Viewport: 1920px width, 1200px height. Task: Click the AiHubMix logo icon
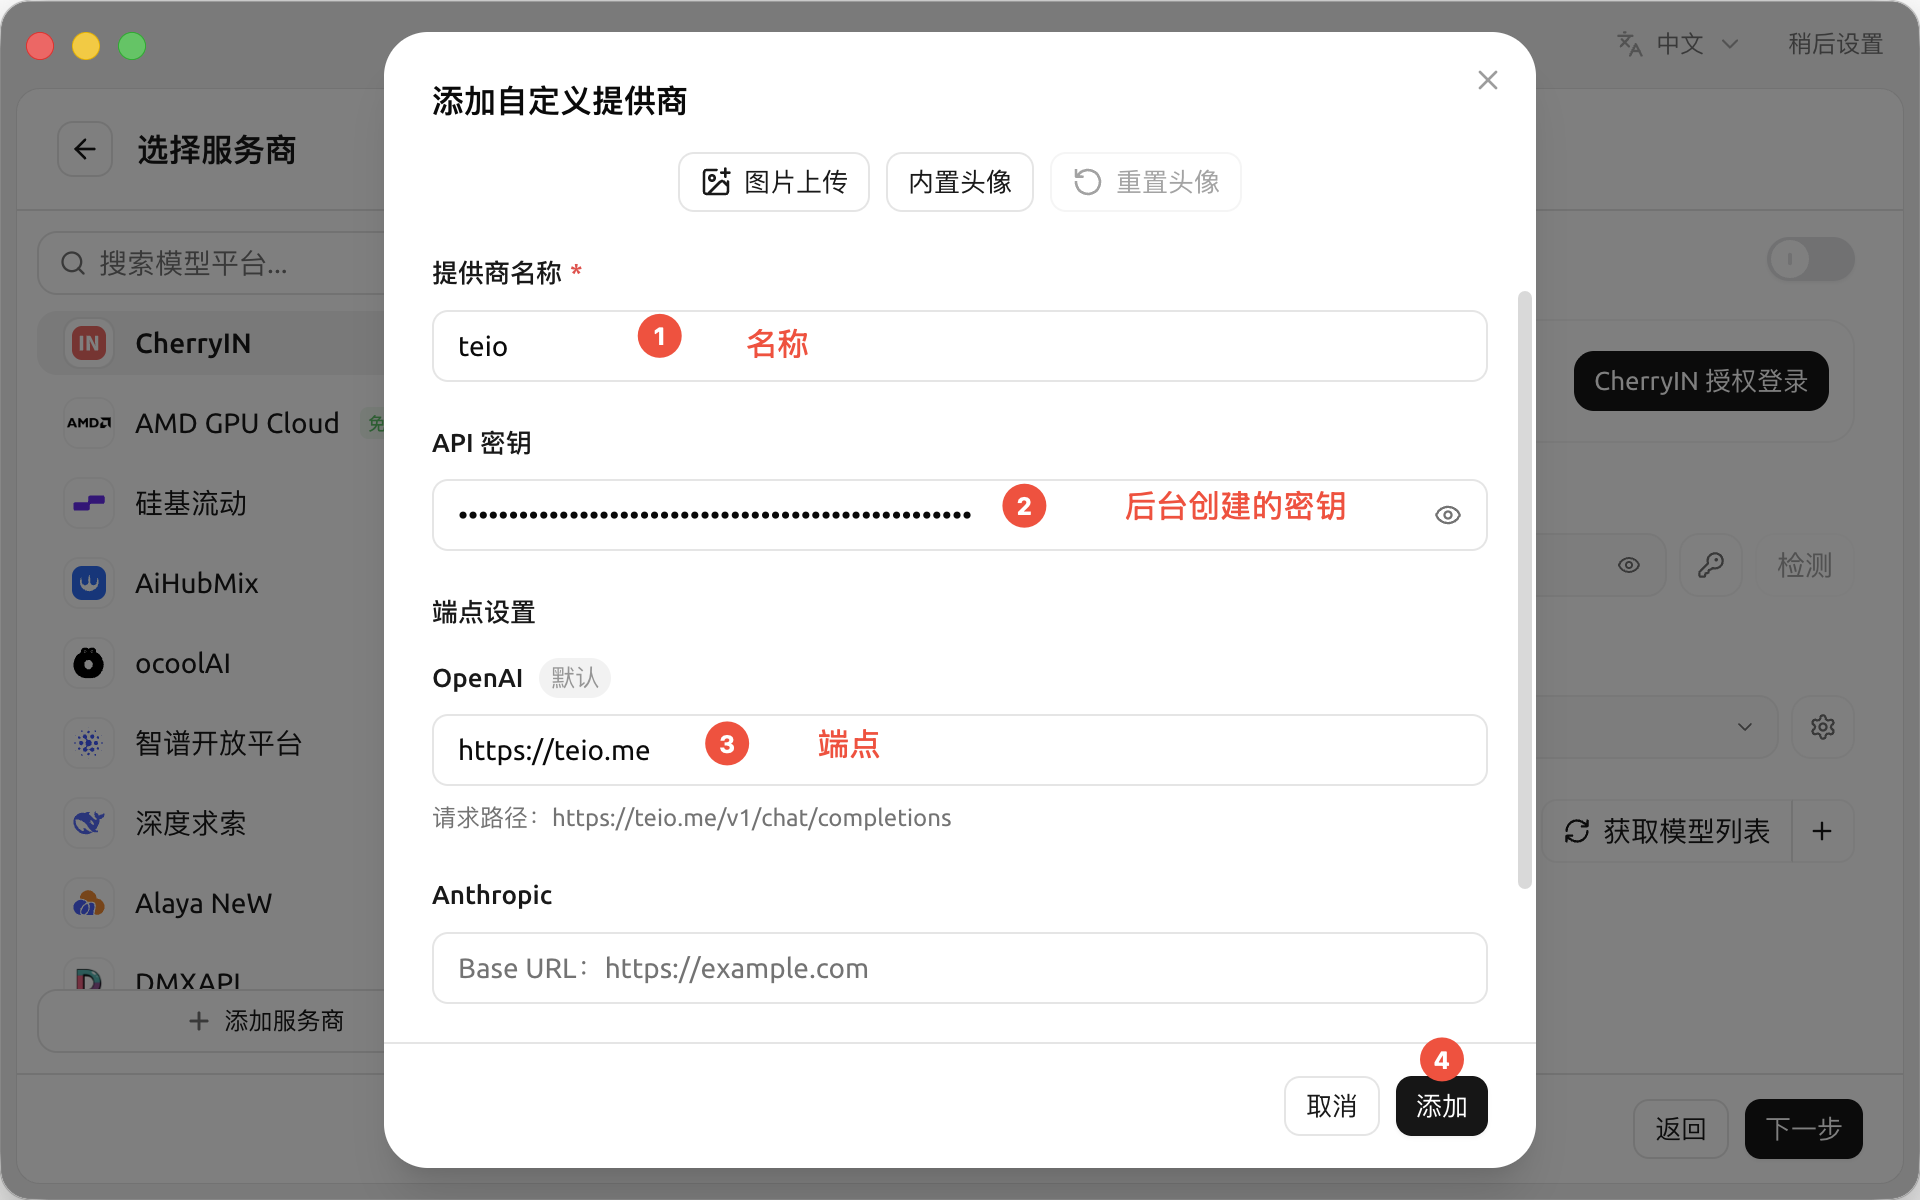89,583
